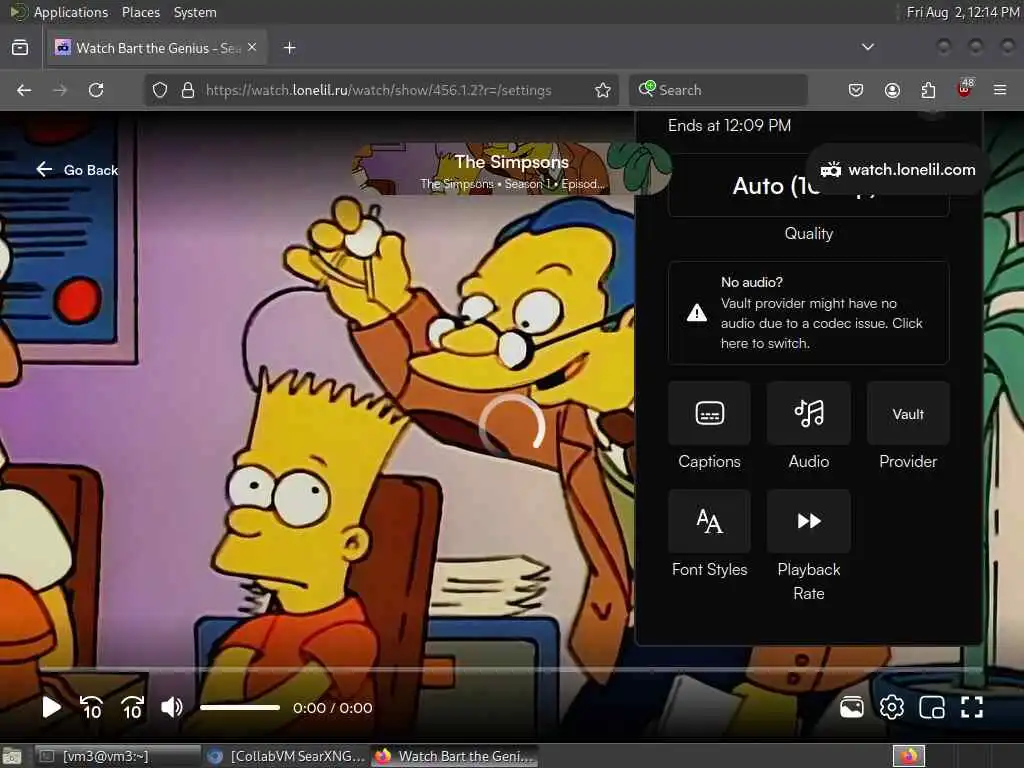Open the System menu

tap(195, 12)
